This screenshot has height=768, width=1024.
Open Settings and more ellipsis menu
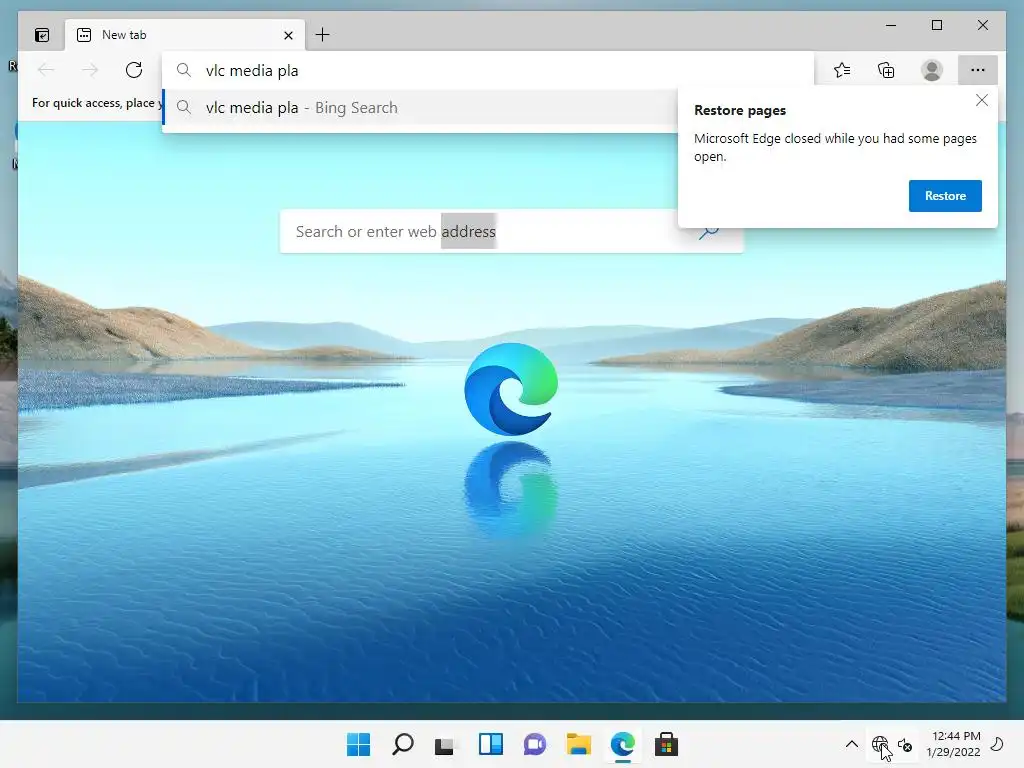point(978,70)
